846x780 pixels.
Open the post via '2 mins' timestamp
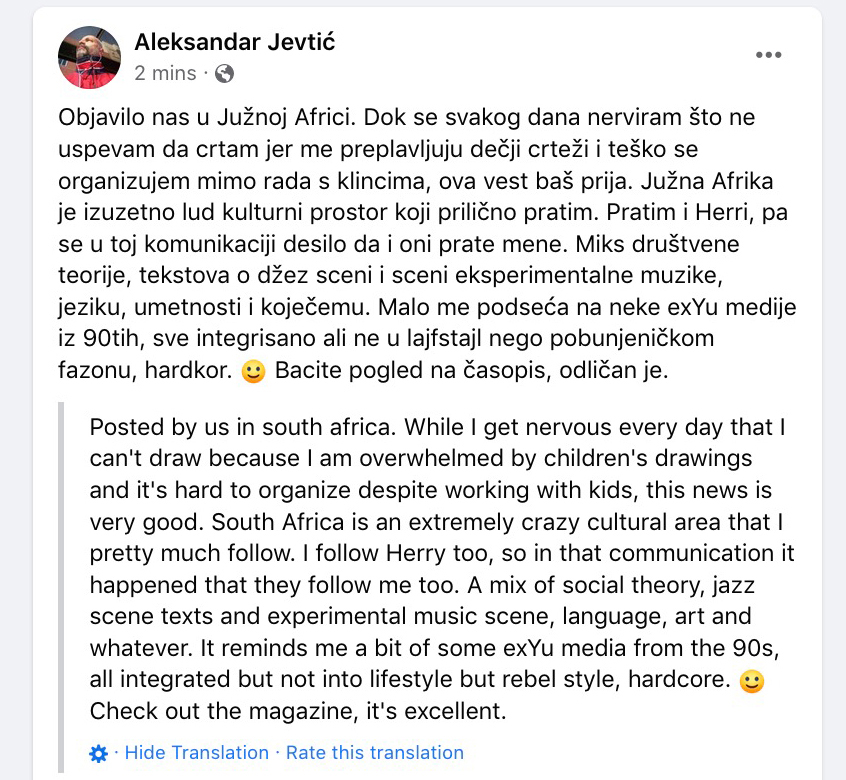(x=165, y=73)
